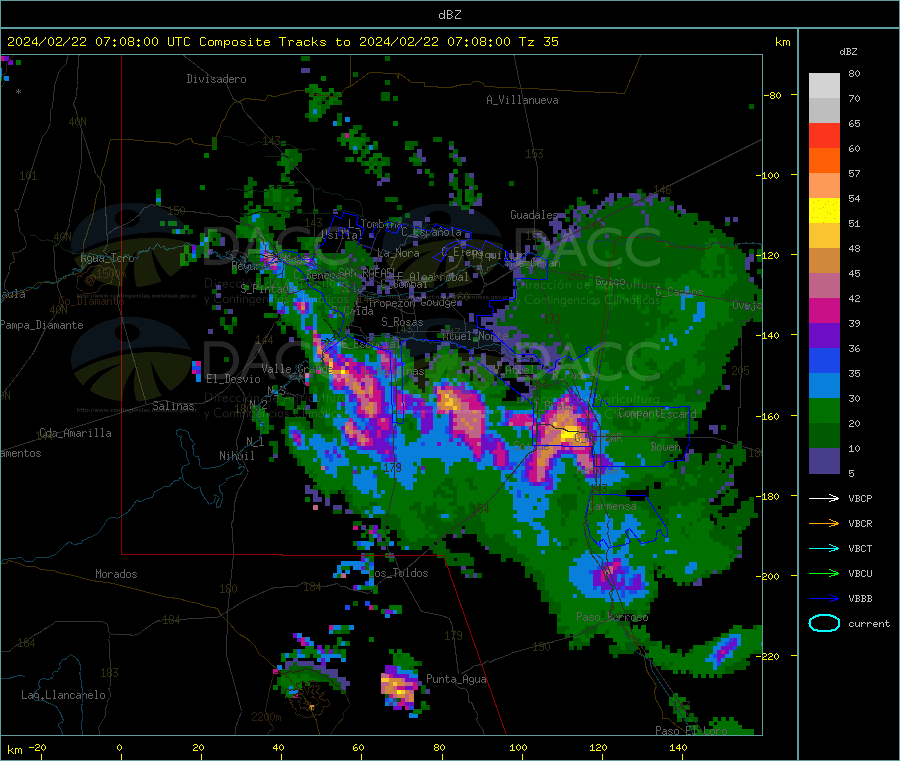Click the 'Salinas' map label
The width and height of the screenshot is (900, 761).
coord(173,406)
